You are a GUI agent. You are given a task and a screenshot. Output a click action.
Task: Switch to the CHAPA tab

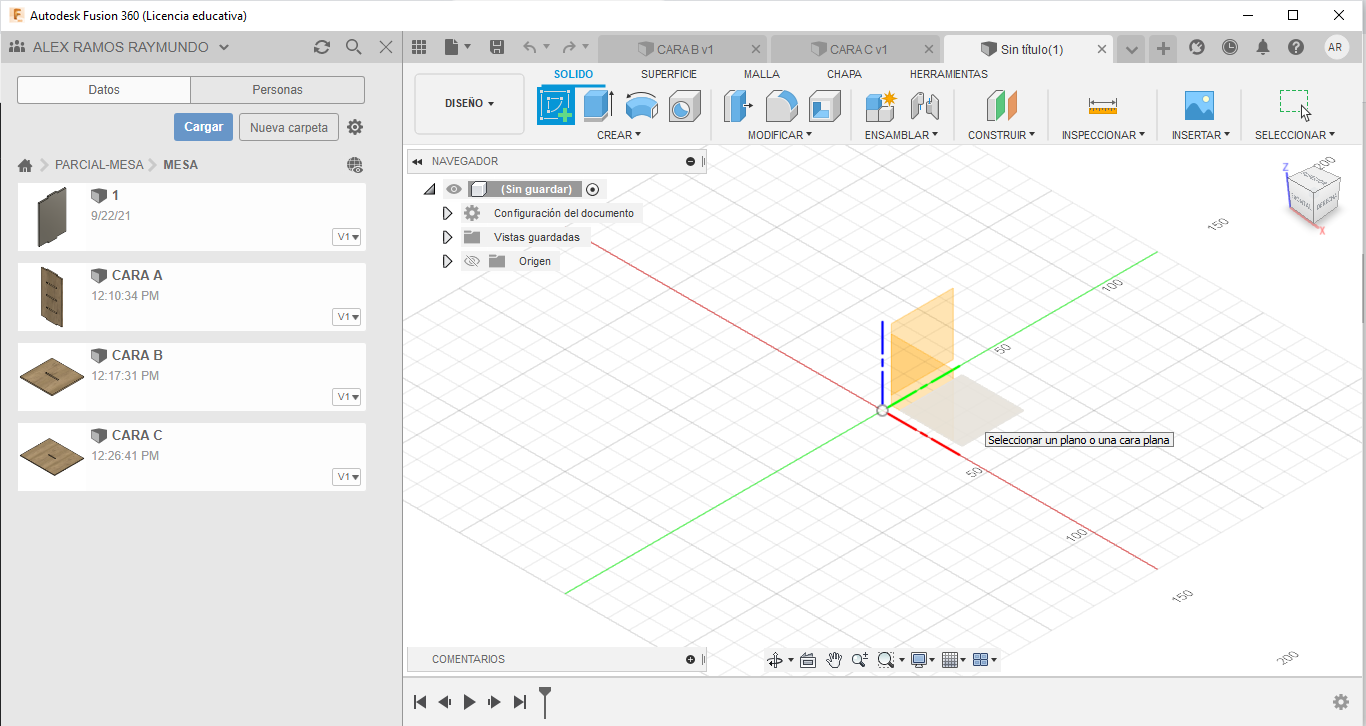tap(844, 74)
